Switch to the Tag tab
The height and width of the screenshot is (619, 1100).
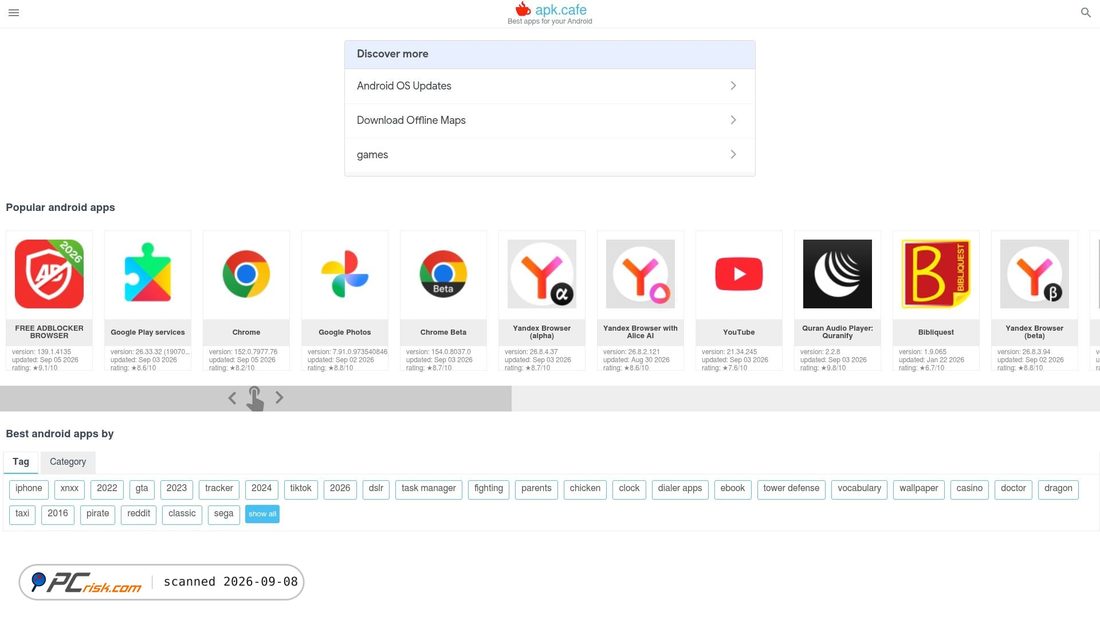pos(21,462)
